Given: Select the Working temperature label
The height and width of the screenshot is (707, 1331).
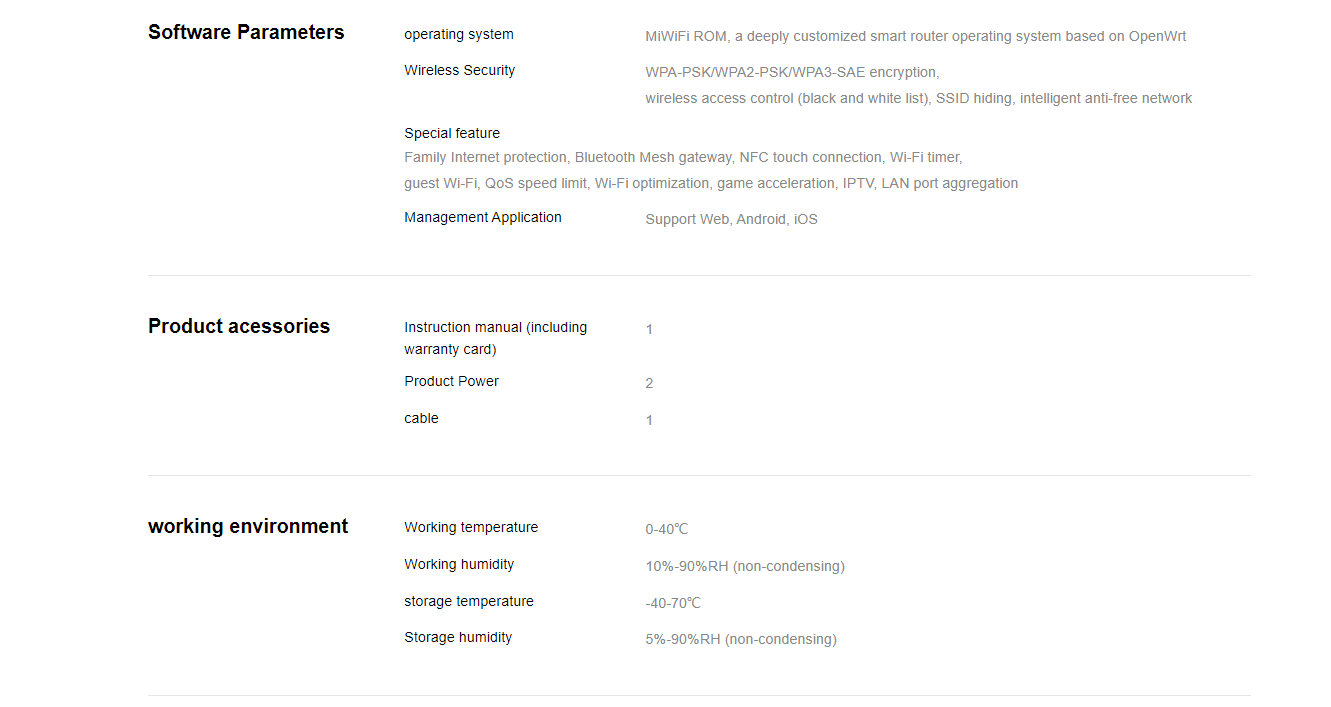Looking at the screenshot, I should [x=471, y=527].
